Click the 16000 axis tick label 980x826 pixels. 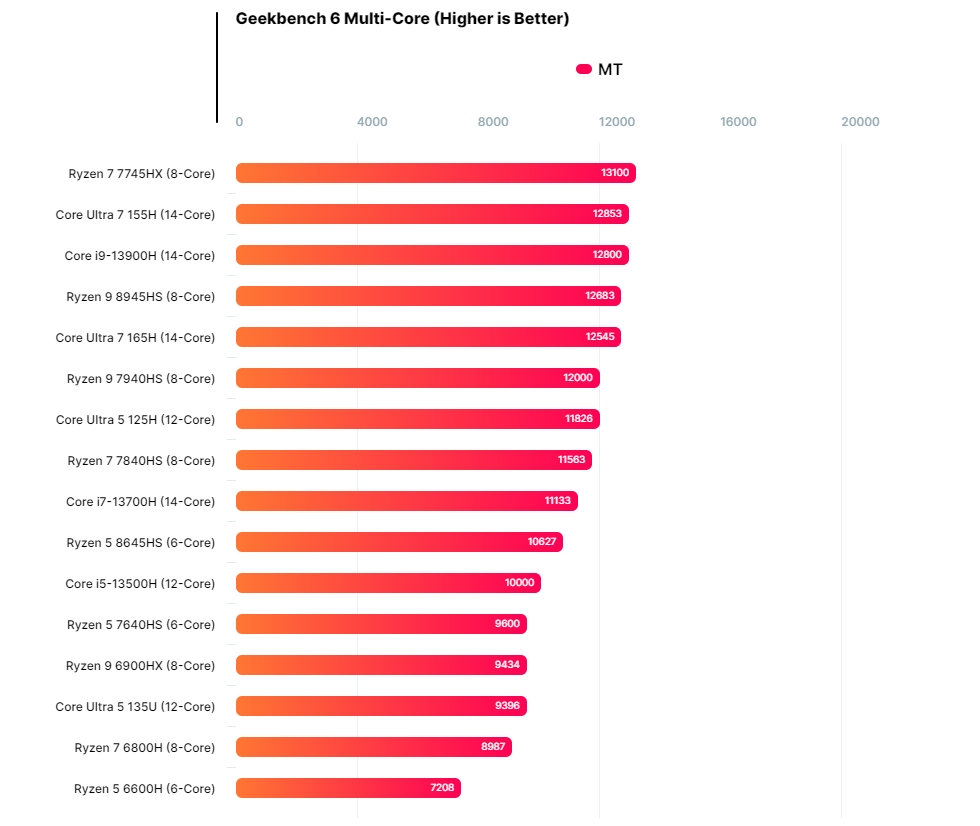738,122
